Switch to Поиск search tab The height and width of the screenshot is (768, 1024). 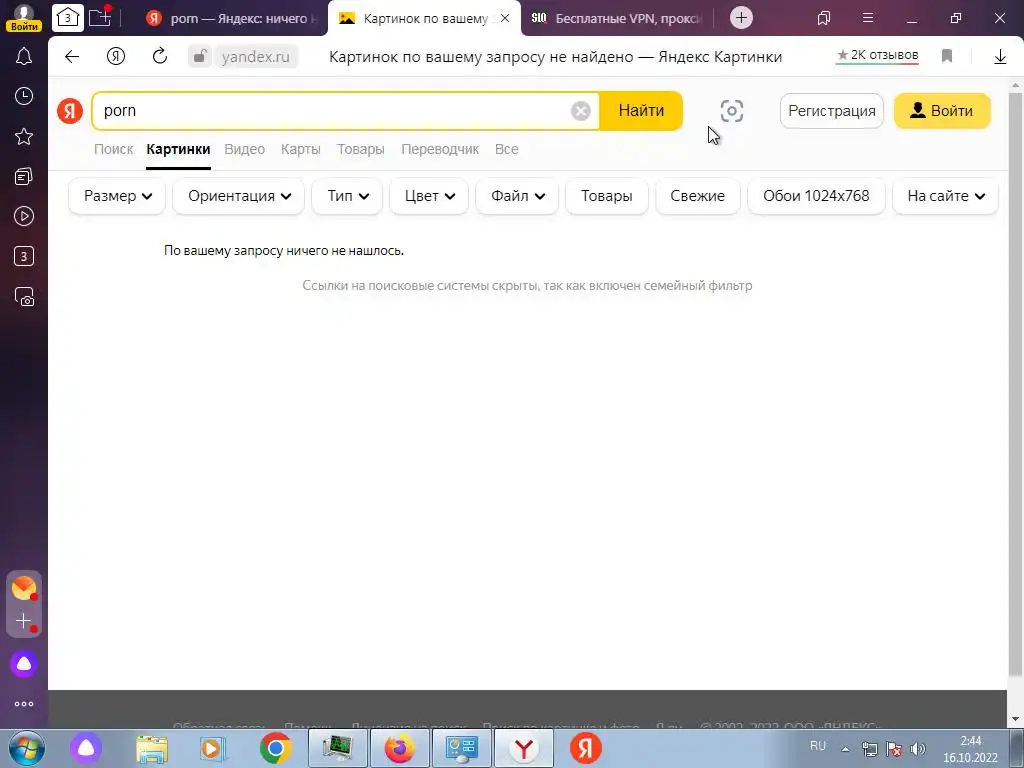point(114,150)
